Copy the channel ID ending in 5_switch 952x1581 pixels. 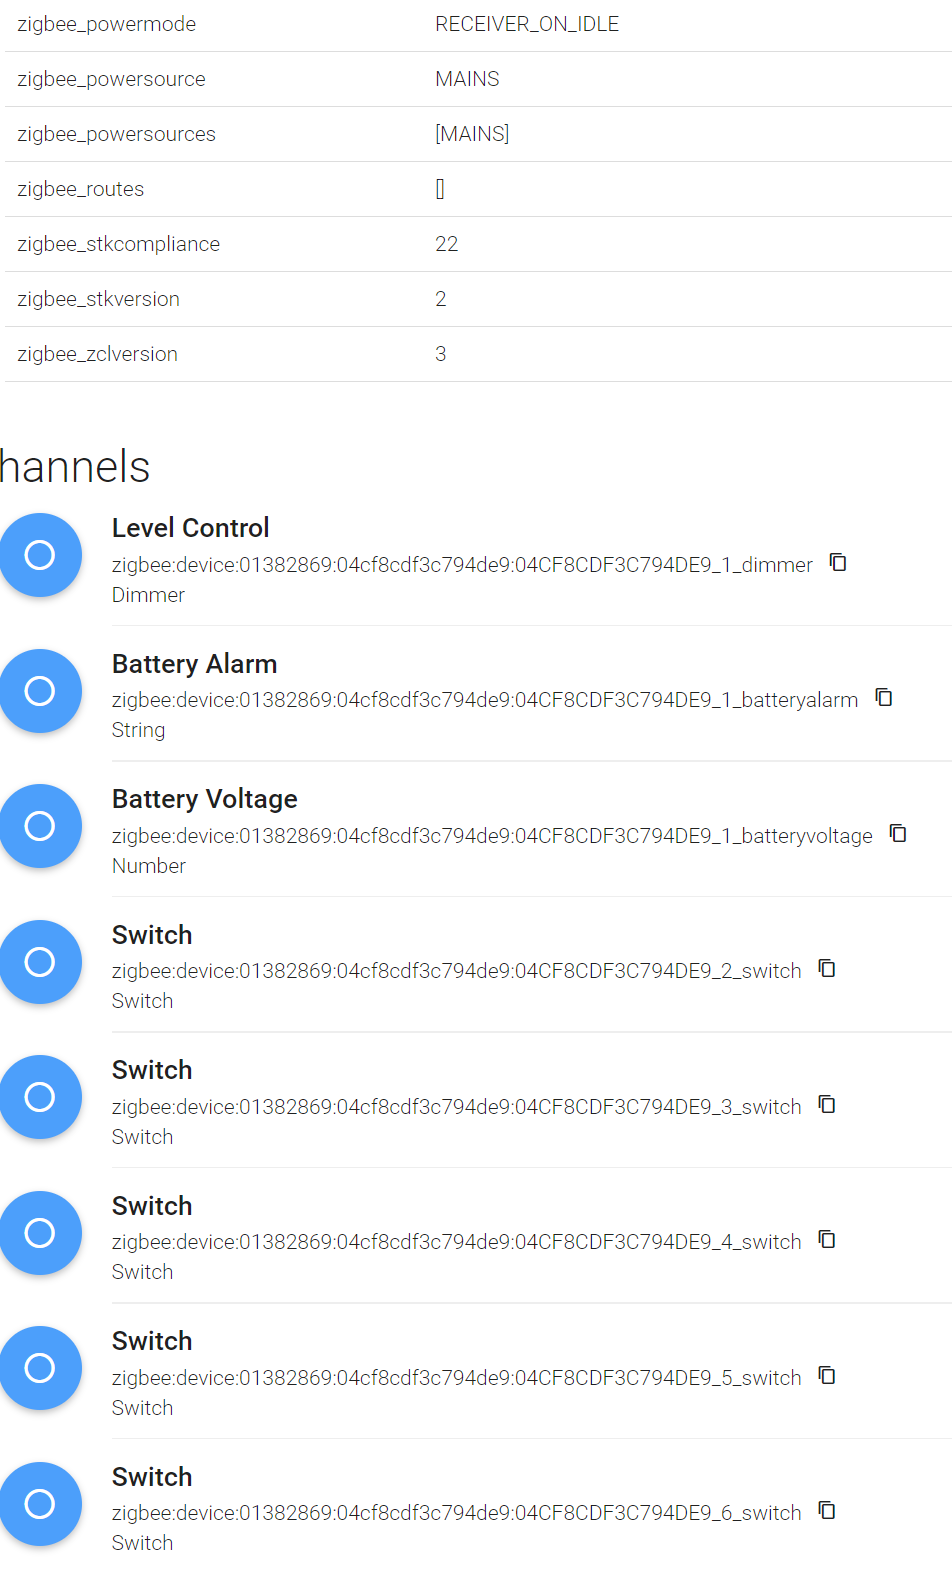827,1376
